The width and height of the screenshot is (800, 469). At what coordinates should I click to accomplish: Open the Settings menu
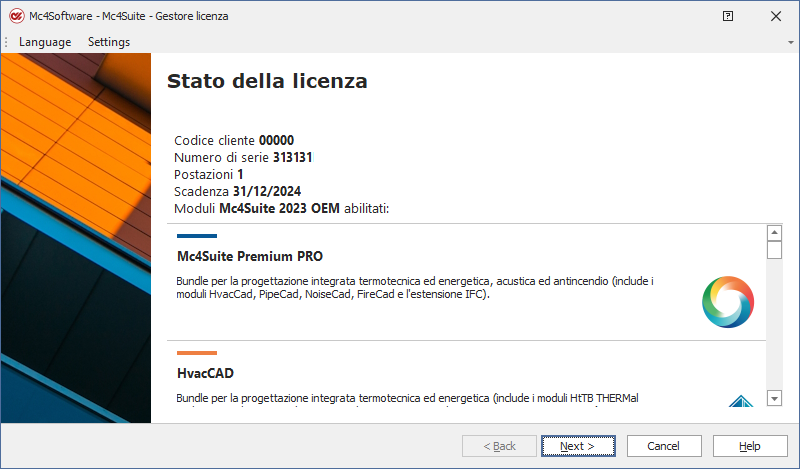pyautogui.click(x=109, y=42)
